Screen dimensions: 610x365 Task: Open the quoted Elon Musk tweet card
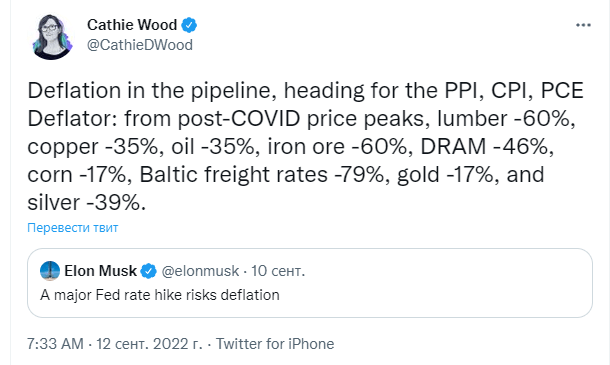pos(310,283)
